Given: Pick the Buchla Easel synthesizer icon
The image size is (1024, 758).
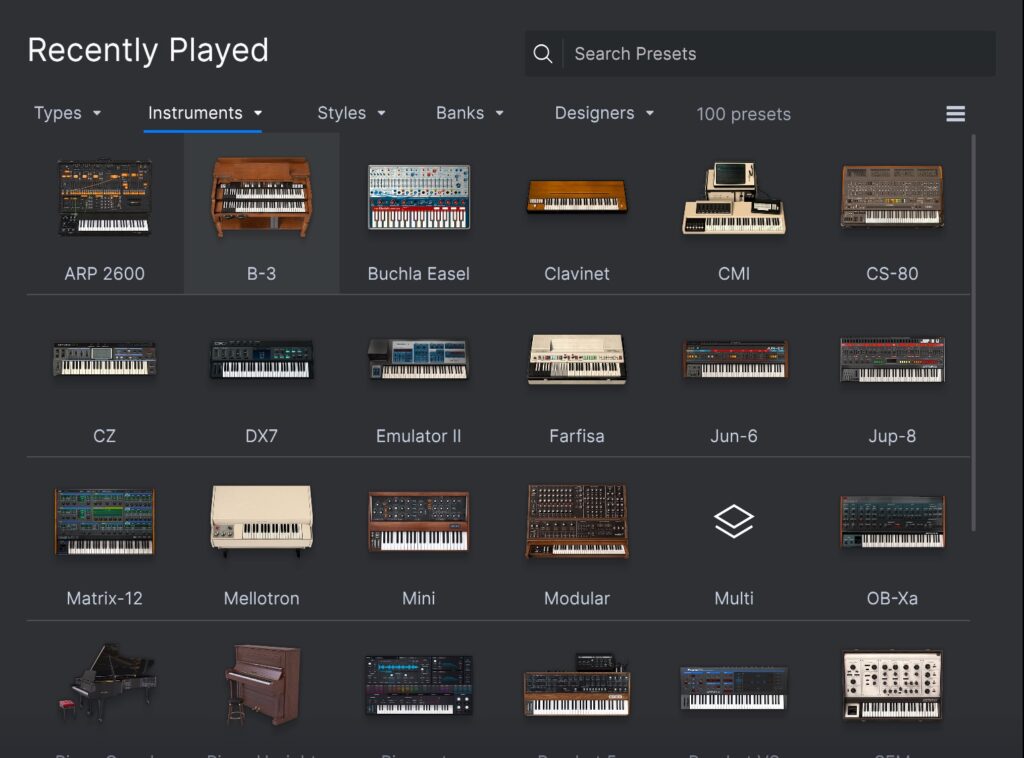Looking at the screenshot, I should pos(418,197).
